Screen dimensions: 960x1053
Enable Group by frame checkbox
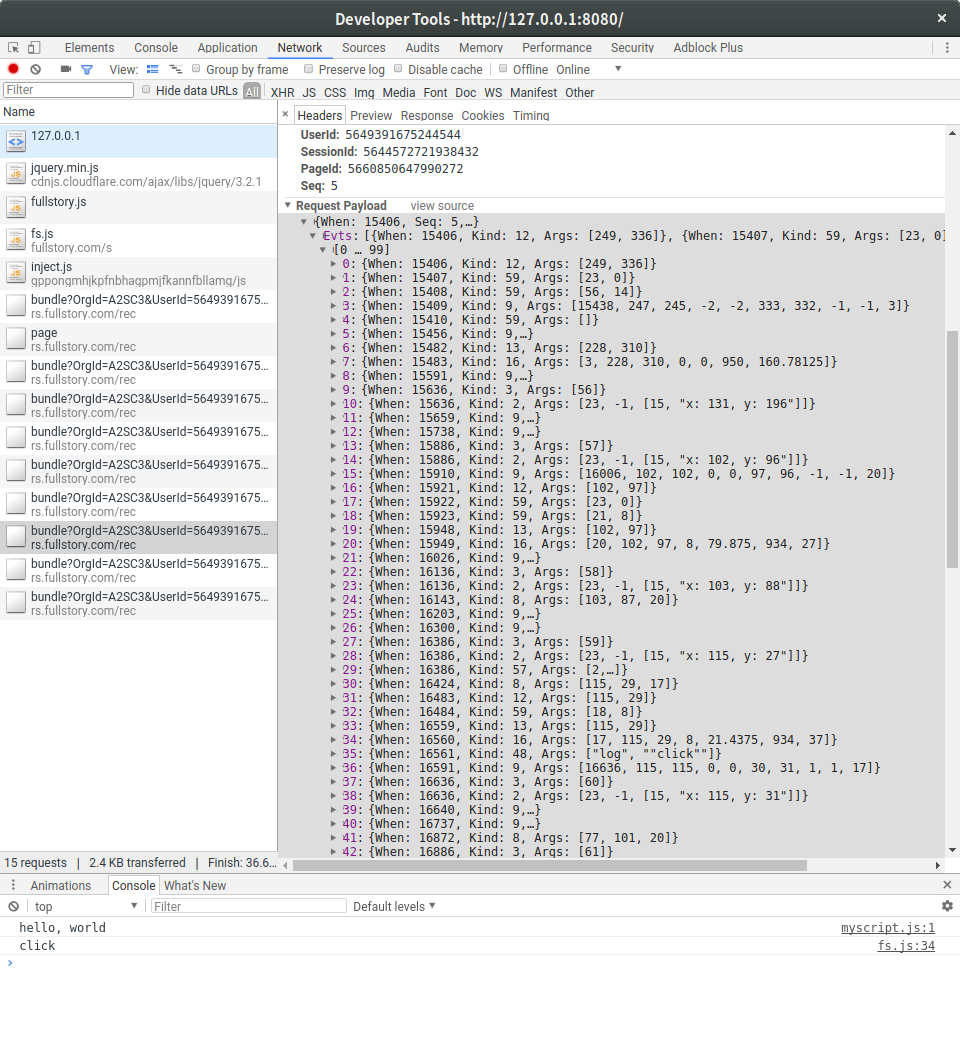(196, 68)
